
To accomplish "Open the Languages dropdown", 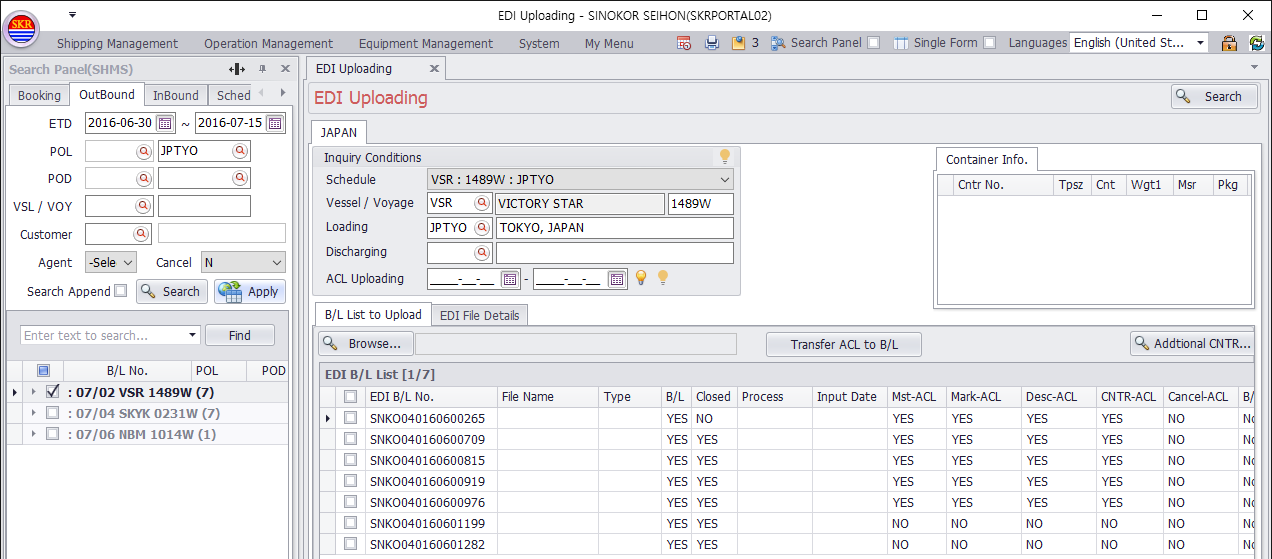I will (x=1200, y=43).
